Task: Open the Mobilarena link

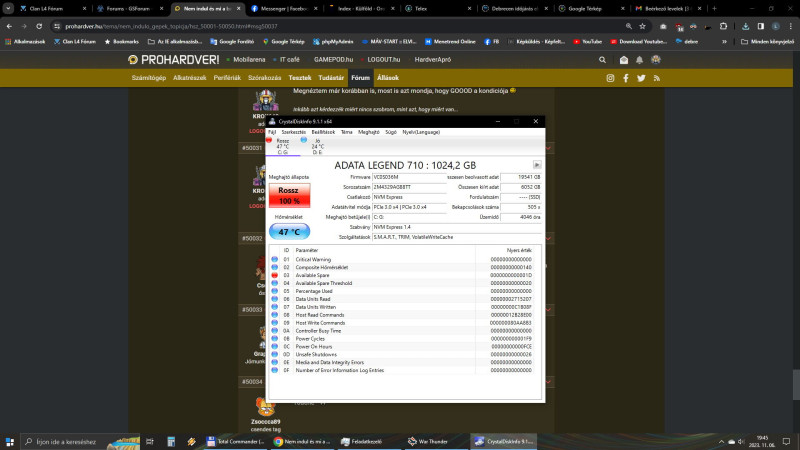Action: tap(249, 60)
